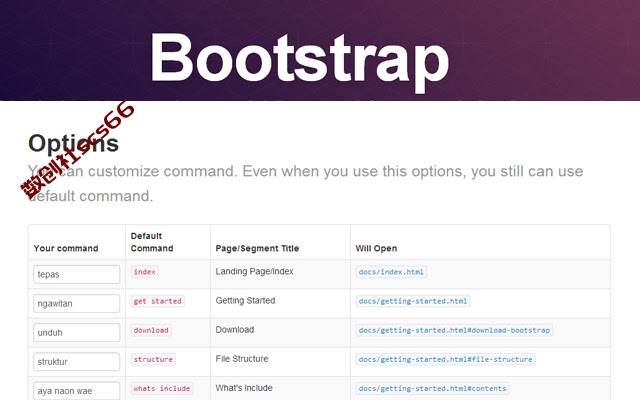The height and width of the screenshot is (400, 640).
Task: Click the '#download-bootstrap' path
Action: pyautogui.click(x=454, y=330)
